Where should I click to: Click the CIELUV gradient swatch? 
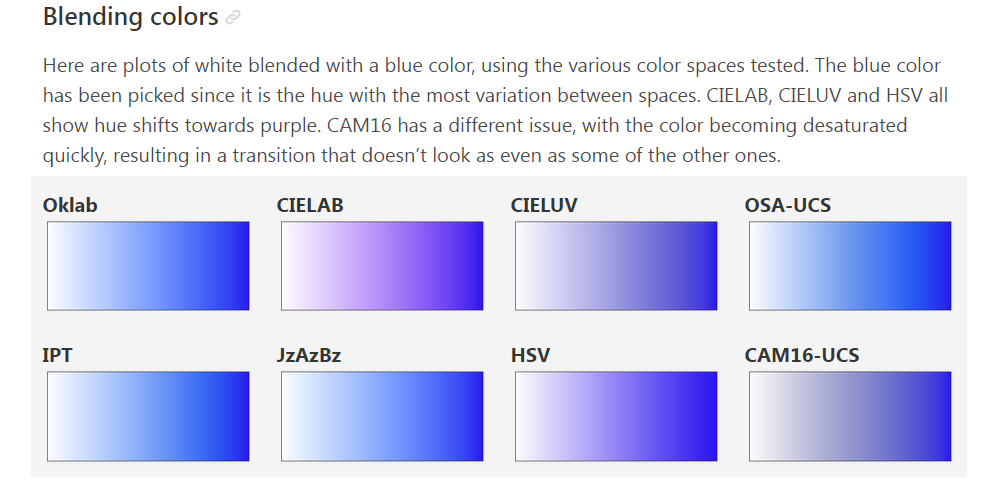tap(616, 266)
